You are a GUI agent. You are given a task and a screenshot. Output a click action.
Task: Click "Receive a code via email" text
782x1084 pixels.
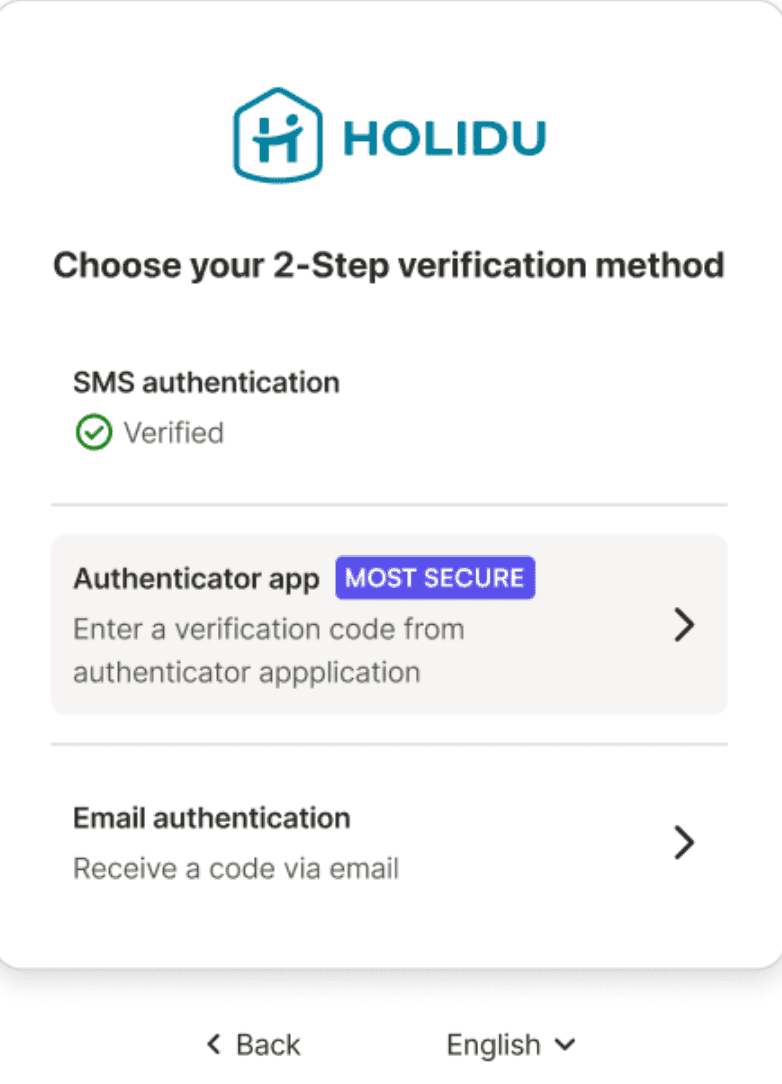coord(236,868)
